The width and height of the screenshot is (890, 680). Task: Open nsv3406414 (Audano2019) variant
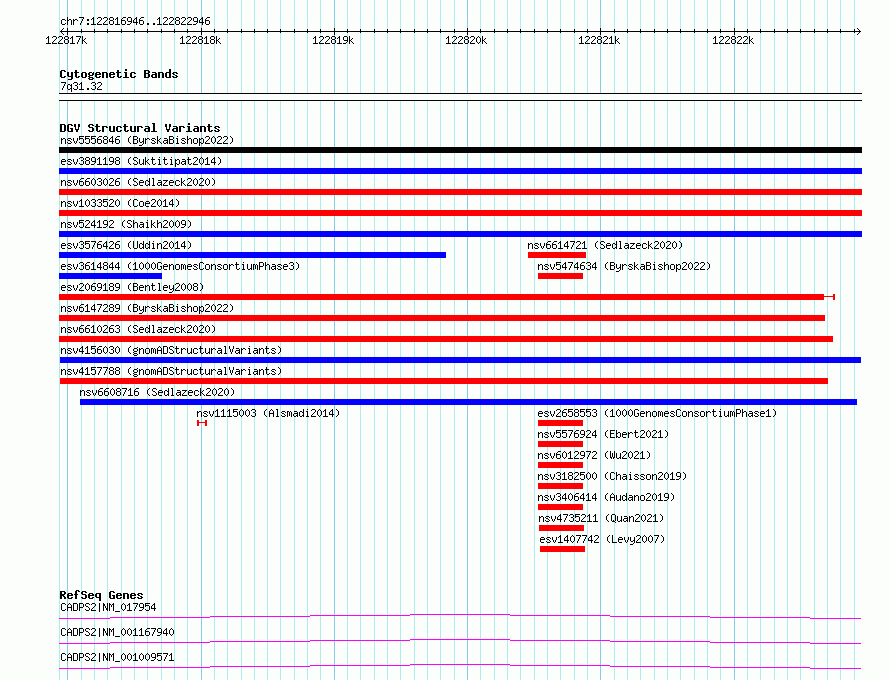(606, 497)
